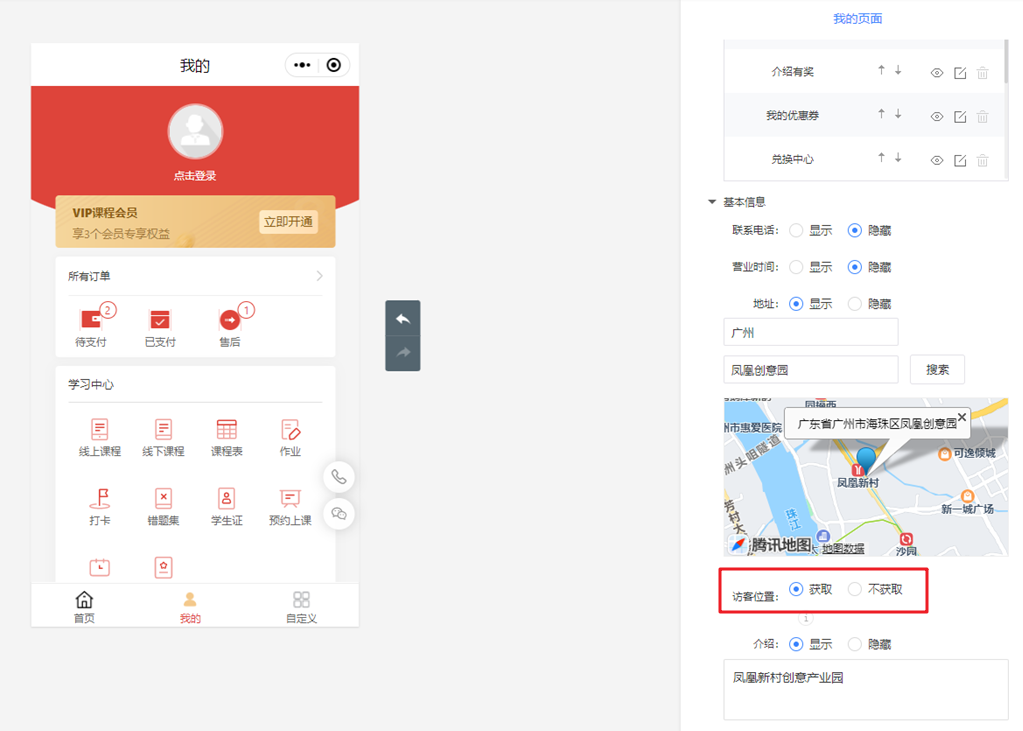
Task: Set 联系电话 to 显示
Action: click(x=796, y=230)
